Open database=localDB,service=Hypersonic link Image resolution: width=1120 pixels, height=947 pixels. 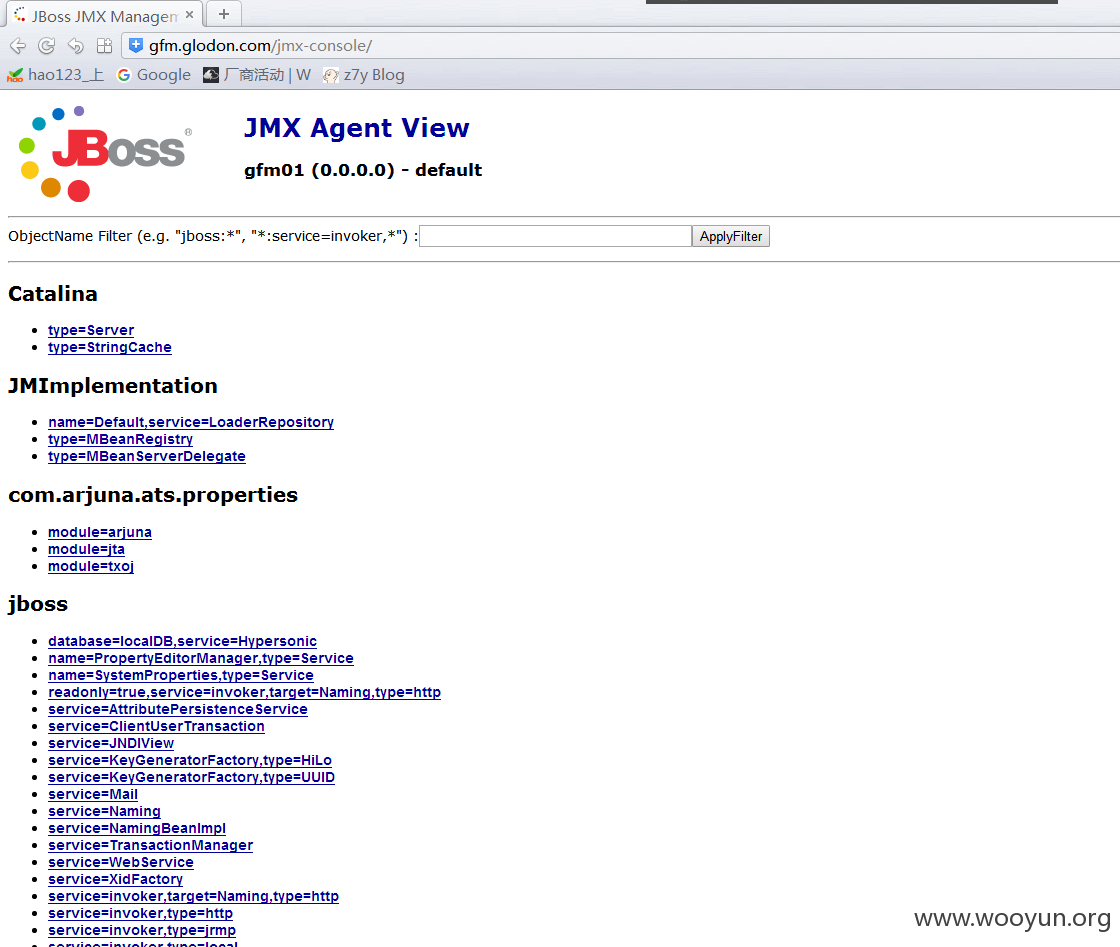[x=182, y=641]
